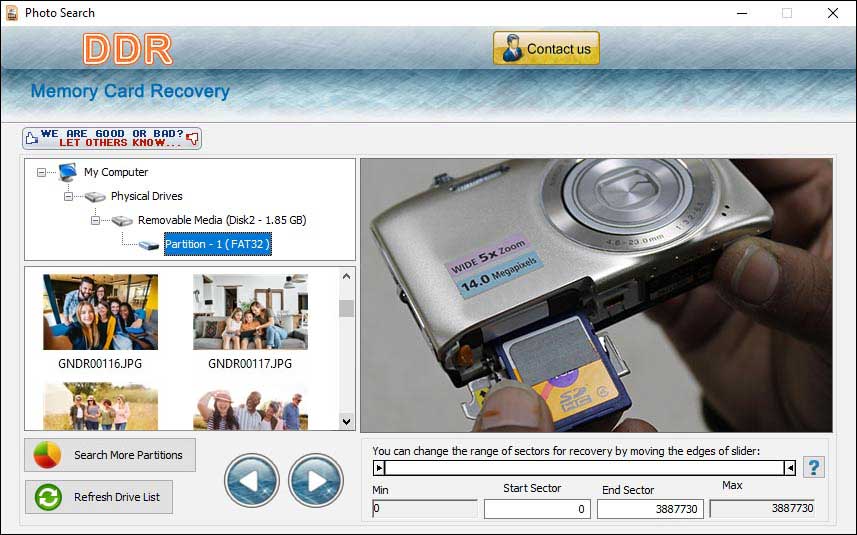The width and height of the screenshot is (857, 535).
Task: Click the Removable Media drive icon
Action: (x=122, y=221)
